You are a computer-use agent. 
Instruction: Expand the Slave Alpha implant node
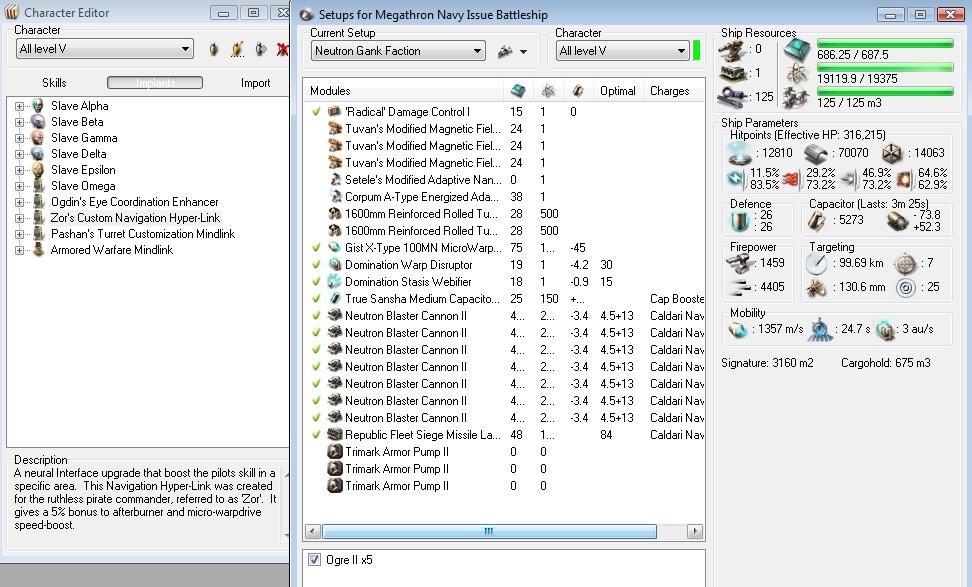tap(19, 106)
